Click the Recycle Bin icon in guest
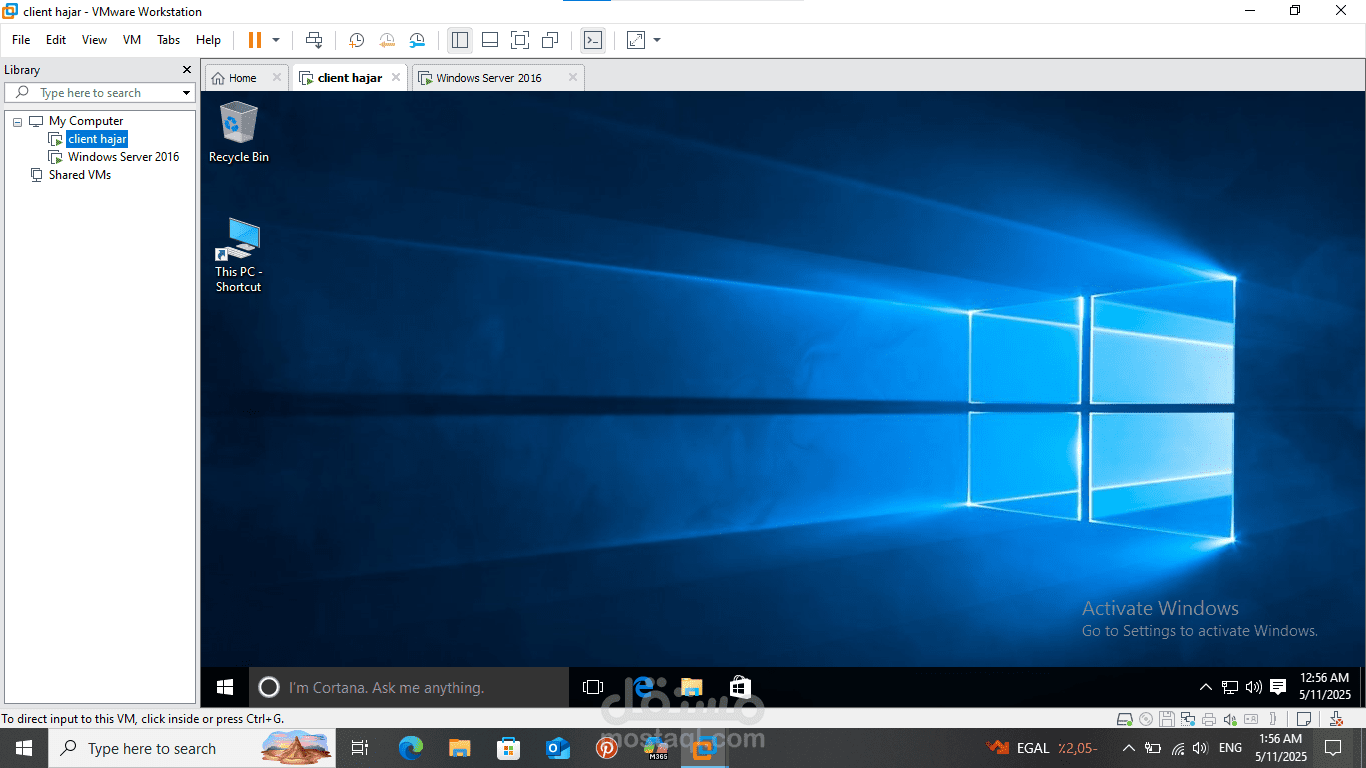This screenshot has width=1366, height=768. [238, 132]
